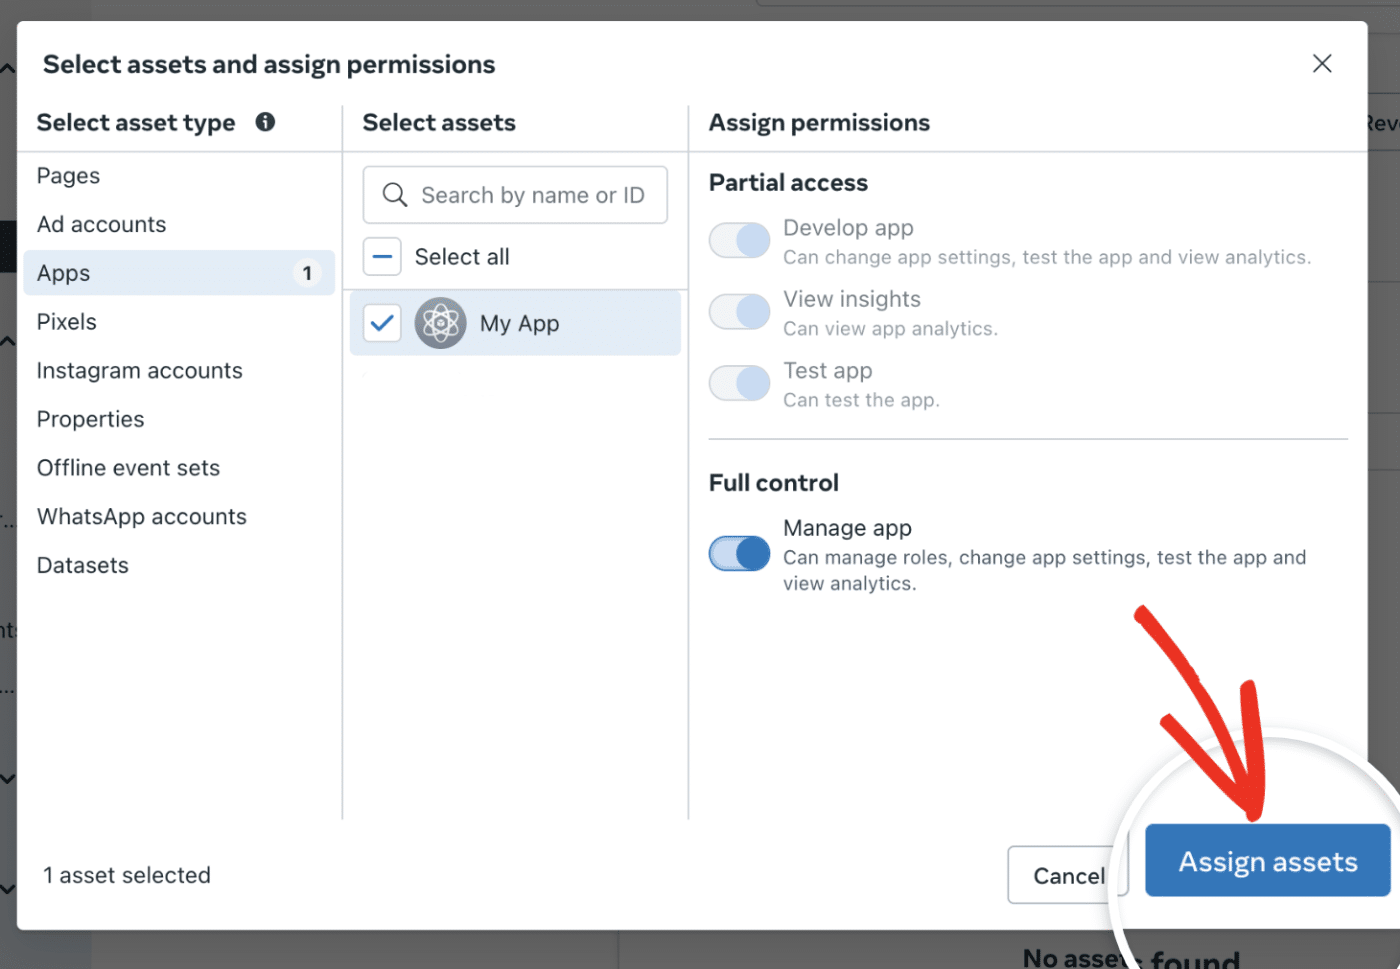Image resolution: width=1400 pixels, height=969 pixels.
Task: Click the Cancel button
Action: point(1067,875)
